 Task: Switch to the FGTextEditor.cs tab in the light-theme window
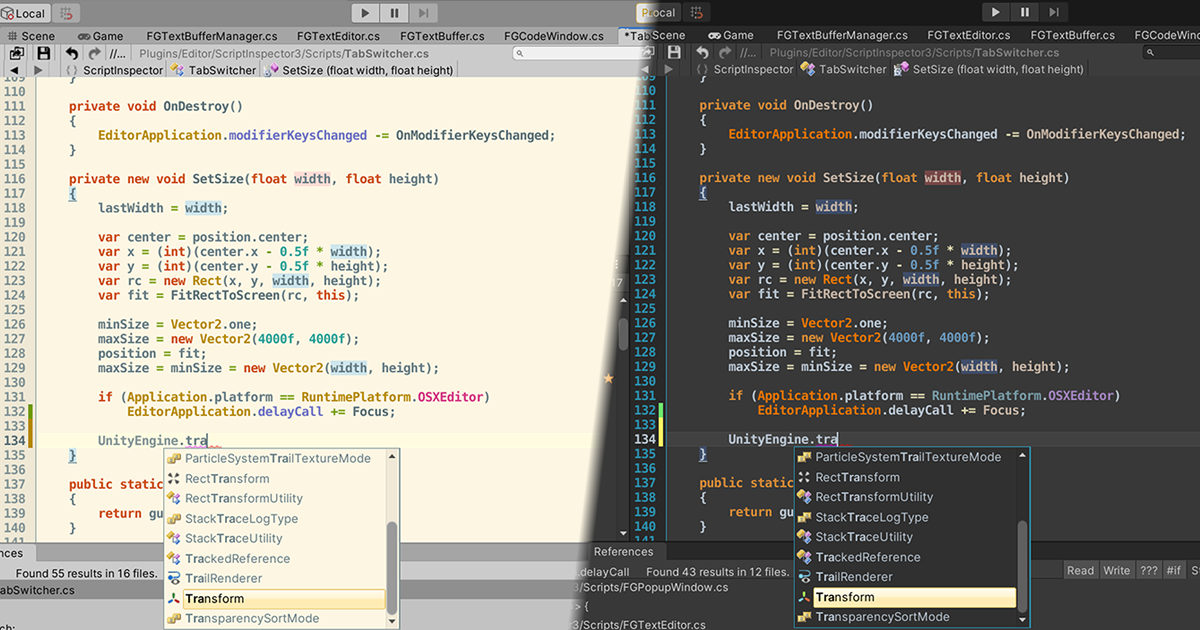pos(338,36)
